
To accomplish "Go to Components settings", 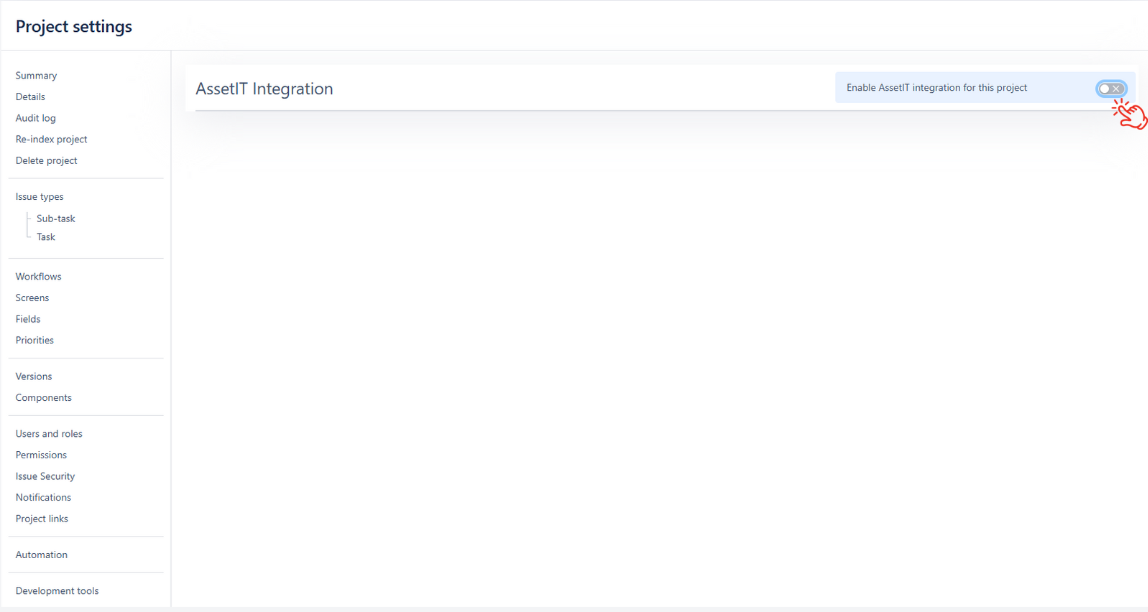I will 43,398.
